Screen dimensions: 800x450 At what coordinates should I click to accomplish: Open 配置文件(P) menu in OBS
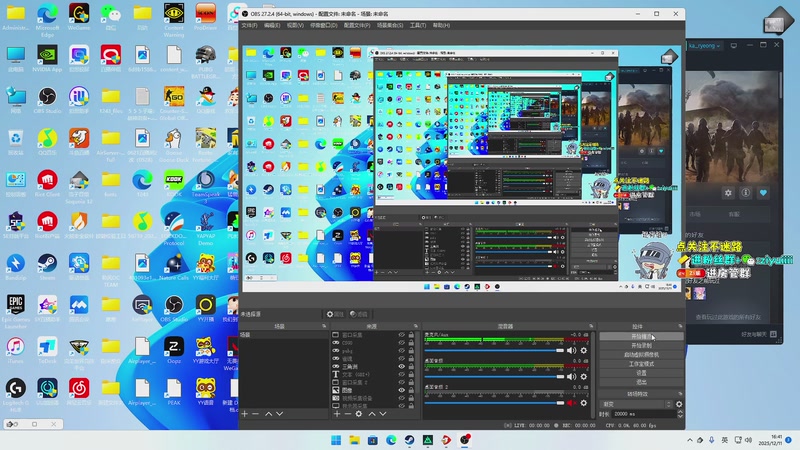point(357,25)
